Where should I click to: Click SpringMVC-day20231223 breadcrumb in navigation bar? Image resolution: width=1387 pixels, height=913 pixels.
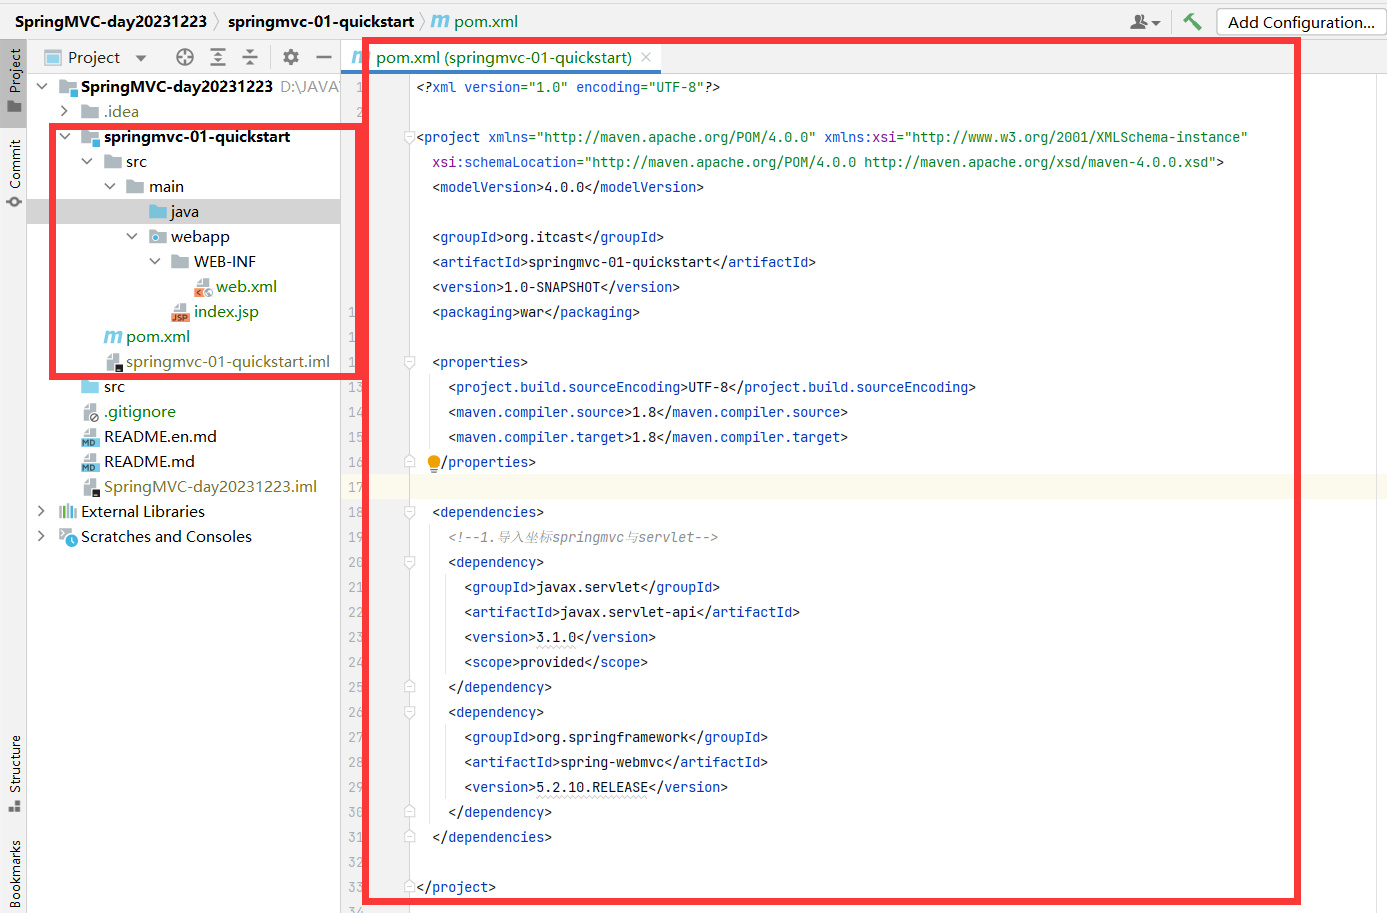pyautogui.click(x=111, y=21)
